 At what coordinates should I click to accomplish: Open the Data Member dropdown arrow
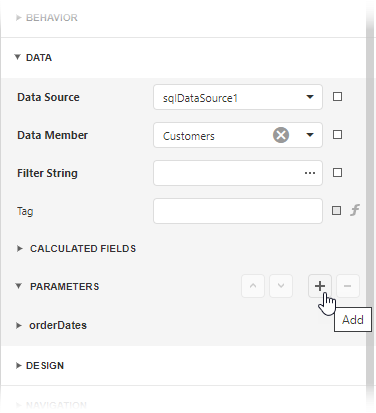tap(310, 135)
